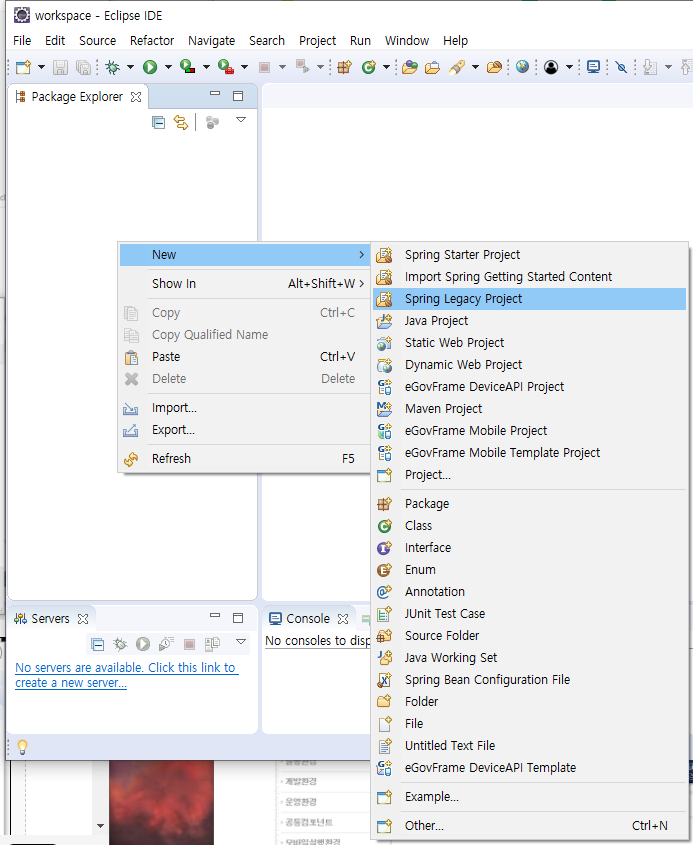Open dropdown arrow next to Run icon

click(x=168, y=67)
